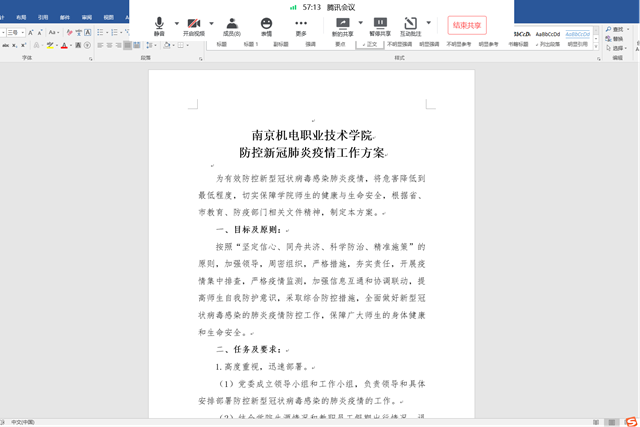Click the 更多 three-dots icon

click(301, 26)
